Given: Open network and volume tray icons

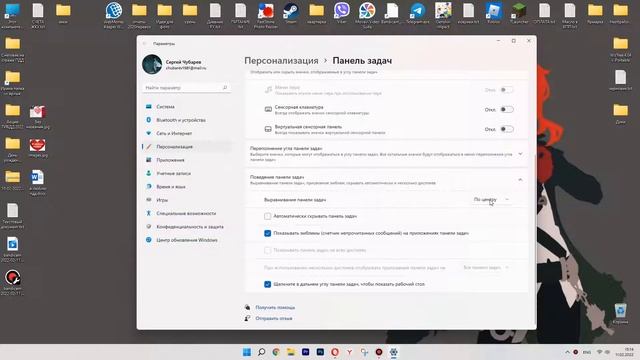Looking at the screenshot, I should pyautogui.click(x=603, y=352).
